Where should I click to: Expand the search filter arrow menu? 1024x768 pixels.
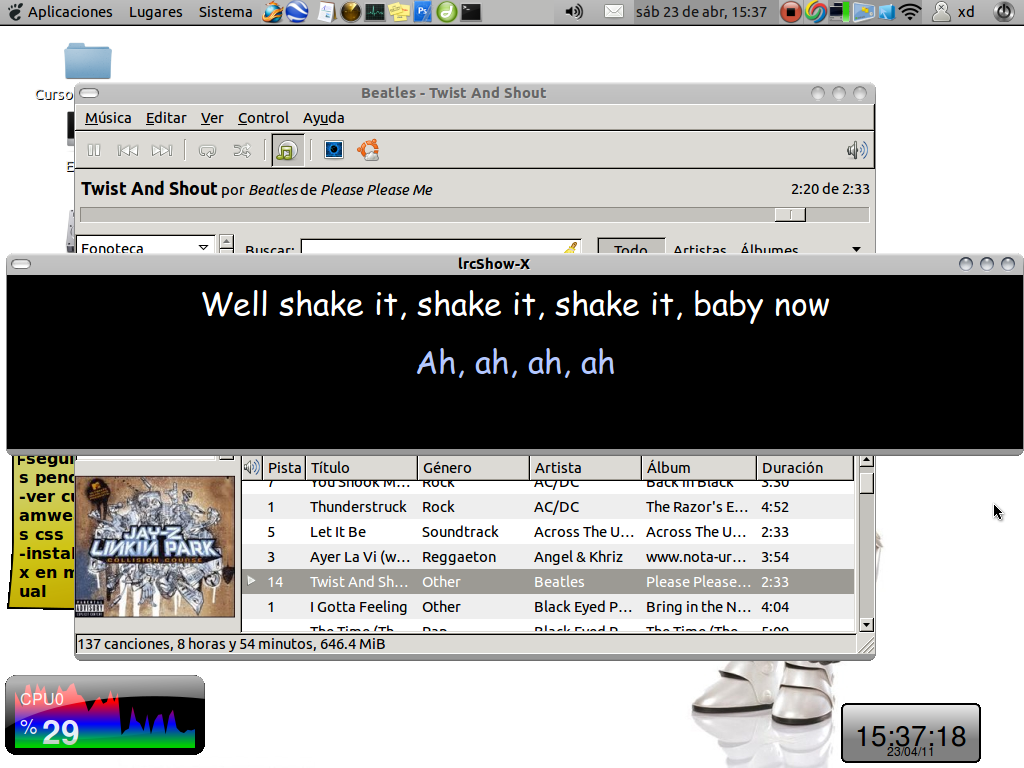click(856, 249)
